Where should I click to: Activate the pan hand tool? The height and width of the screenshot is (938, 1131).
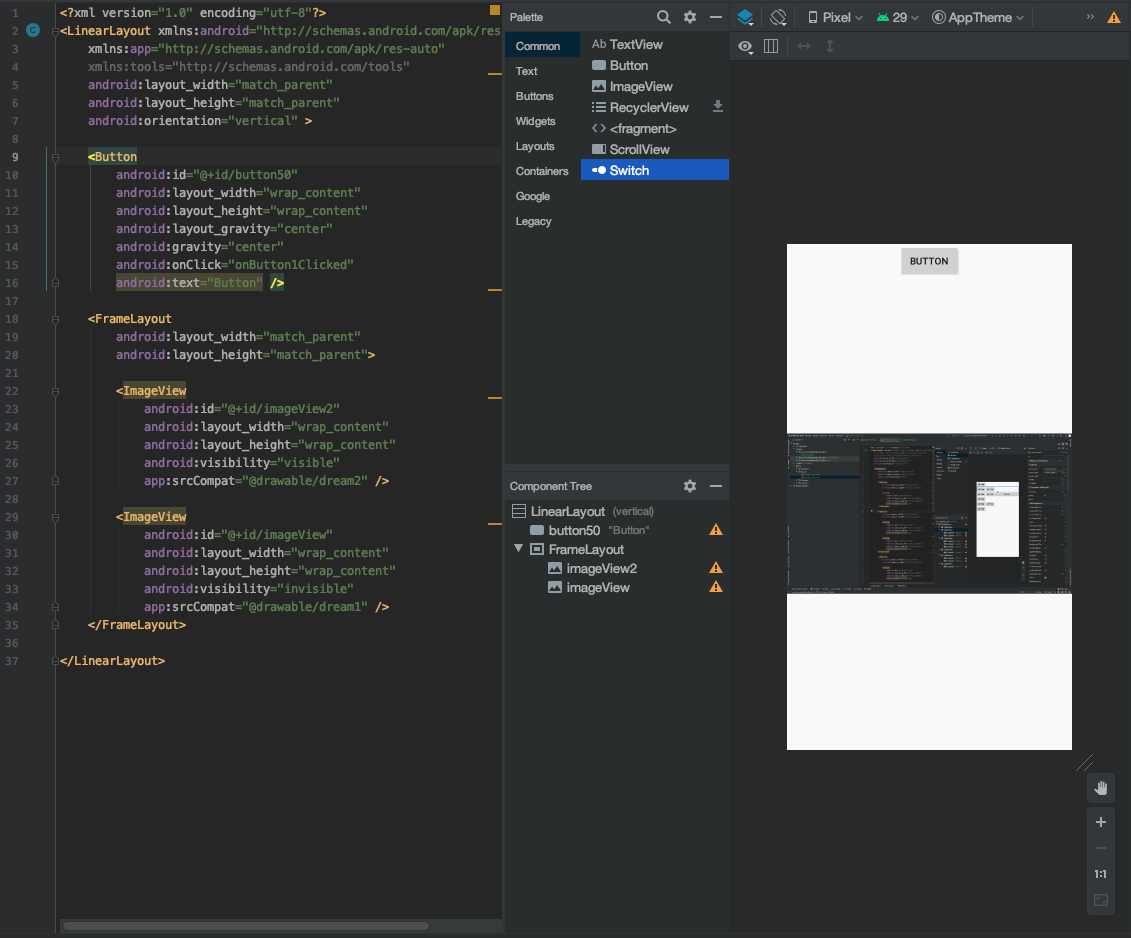1101,787
